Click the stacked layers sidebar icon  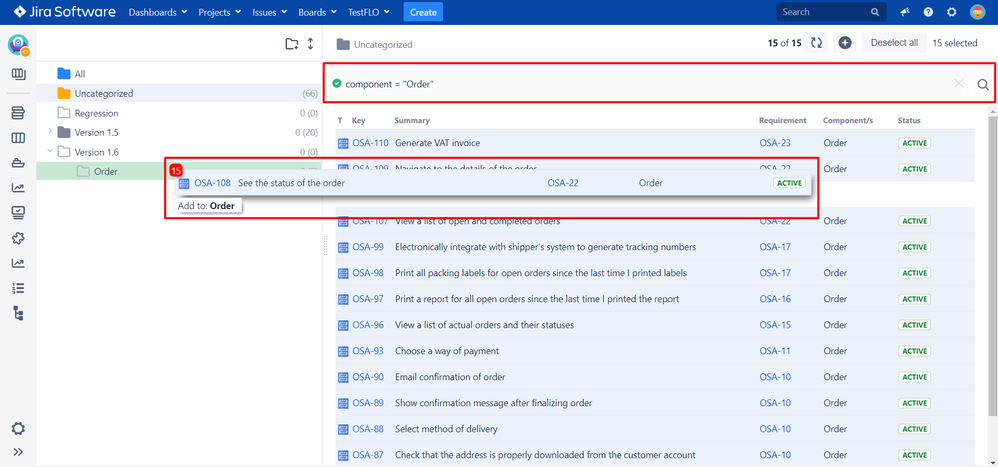pyautogui.click(x=18, y=113)
